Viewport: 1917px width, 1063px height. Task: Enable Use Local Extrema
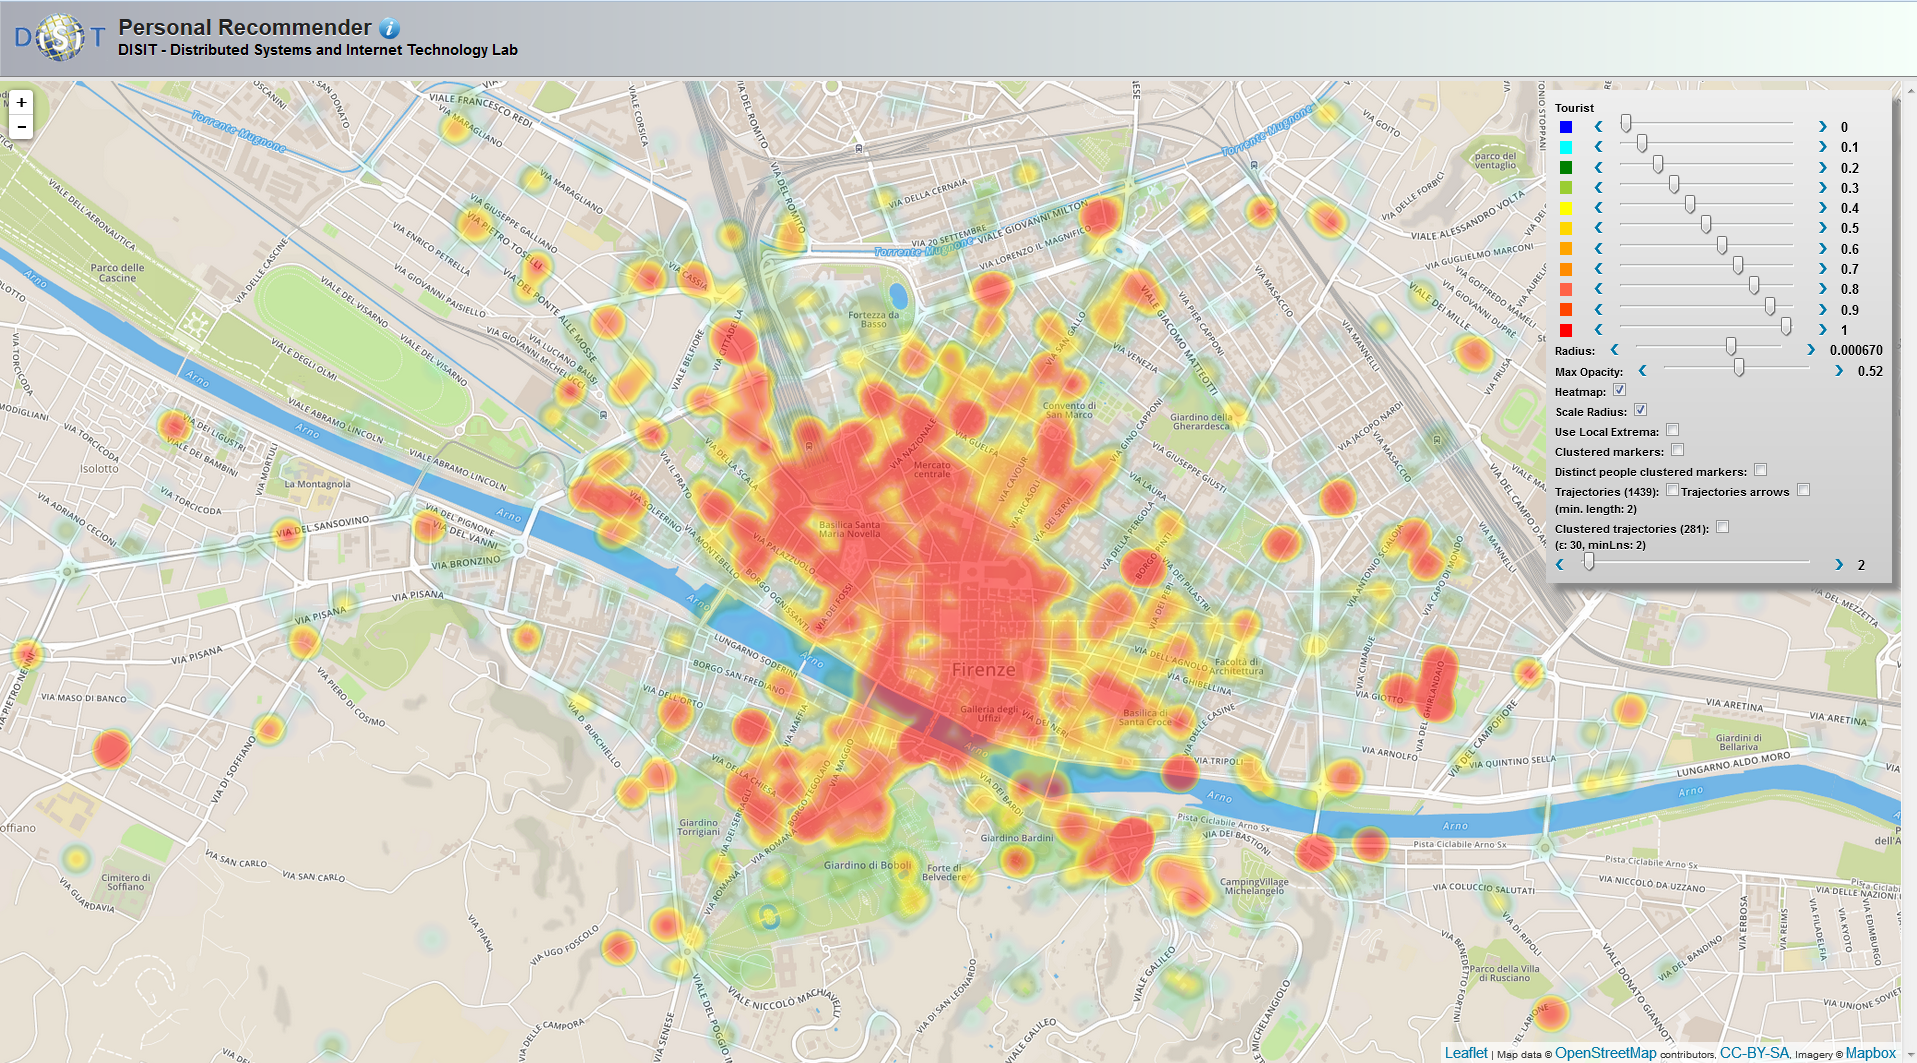(1672, 430)
